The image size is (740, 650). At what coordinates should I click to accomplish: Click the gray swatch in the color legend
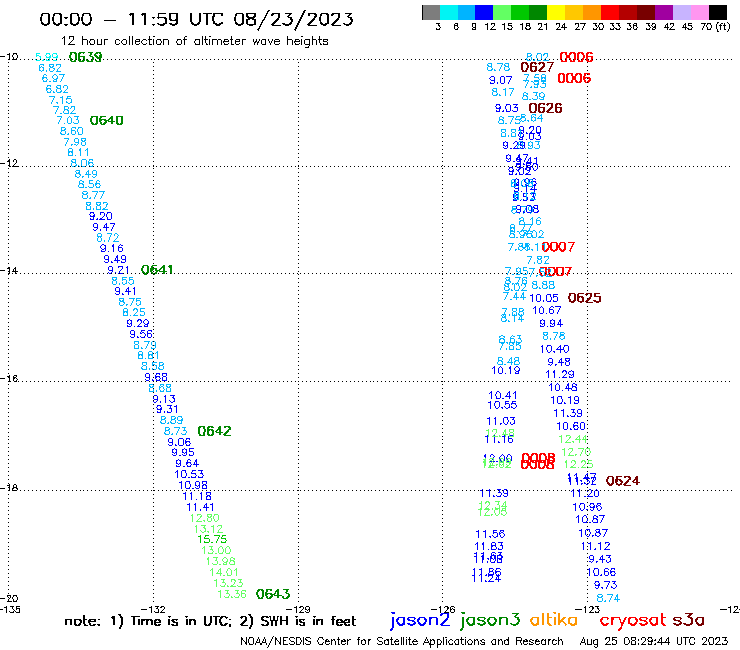click(x=431, y=12)
